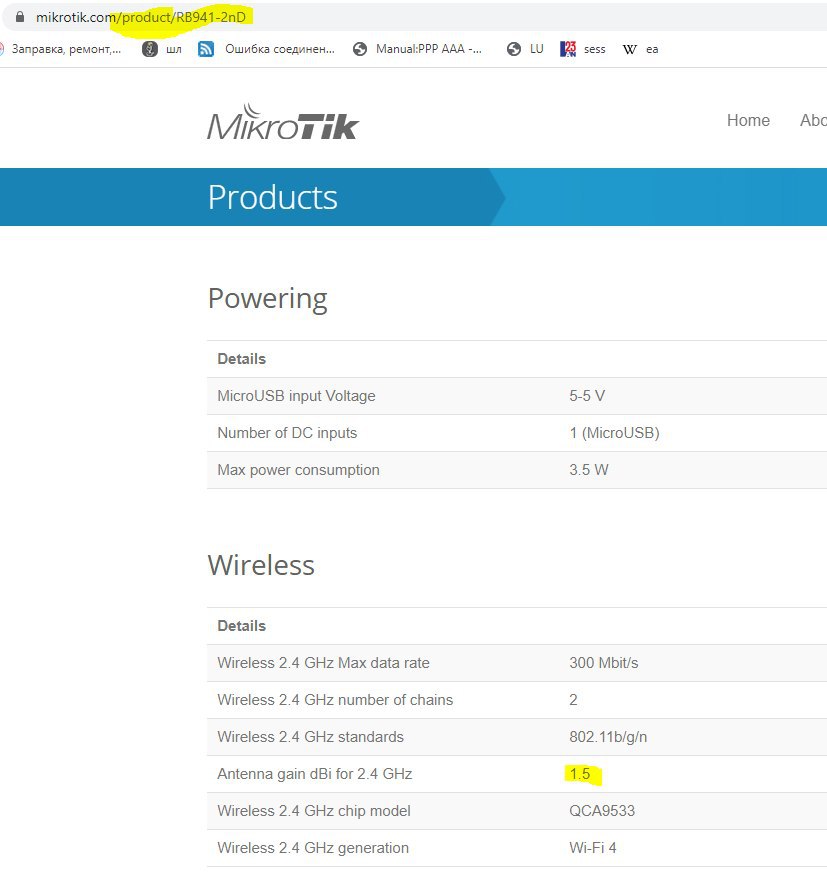827x883 pixels.
Task: Click the Products banner heading
Action: tap(272, 197)
